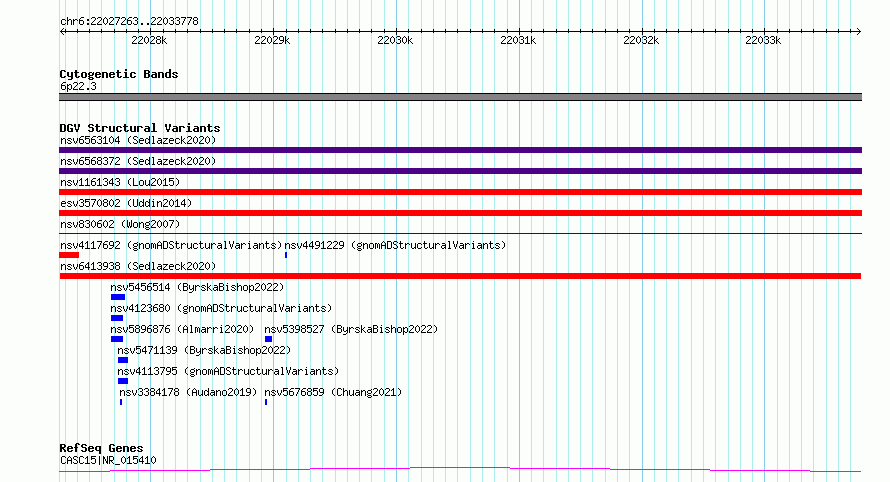Click the 6p22.3 band label
The height and width of the screenshot is (482, 890).
point(78,86)
